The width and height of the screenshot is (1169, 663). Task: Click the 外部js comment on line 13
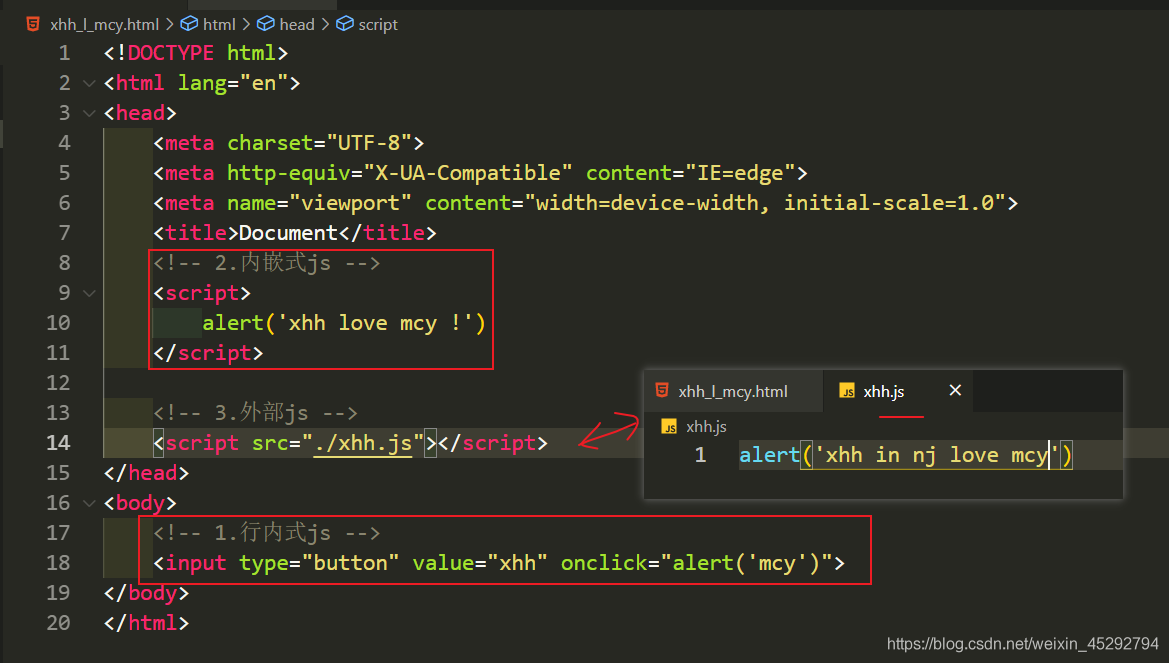(256, 412)
